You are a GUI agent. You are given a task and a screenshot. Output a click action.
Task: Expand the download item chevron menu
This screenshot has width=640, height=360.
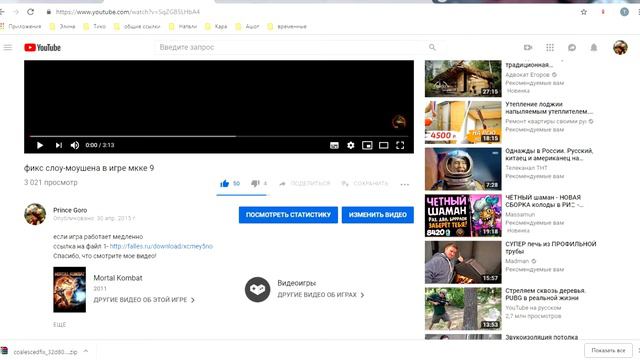(x=86, y=351)
